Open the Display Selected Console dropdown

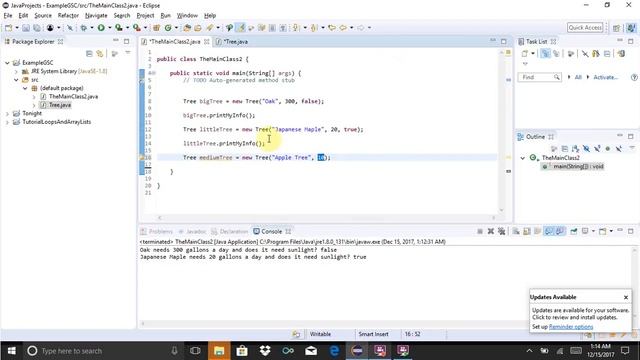pos(593,231)
